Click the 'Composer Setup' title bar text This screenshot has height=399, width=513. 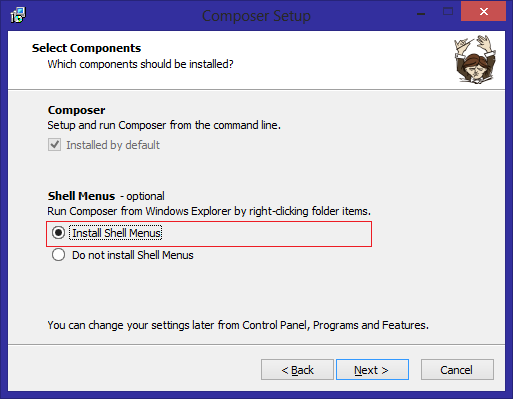256,16
